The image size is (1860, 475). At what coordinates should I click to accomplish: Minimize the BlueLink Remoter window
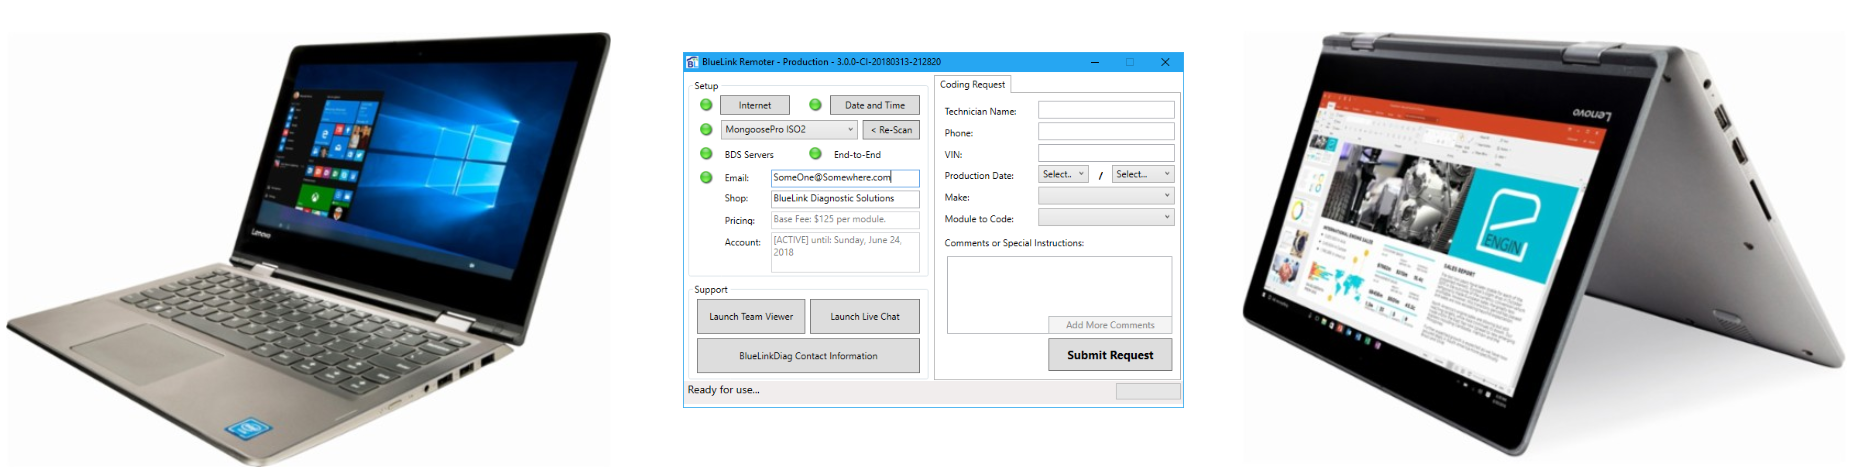1095,62
